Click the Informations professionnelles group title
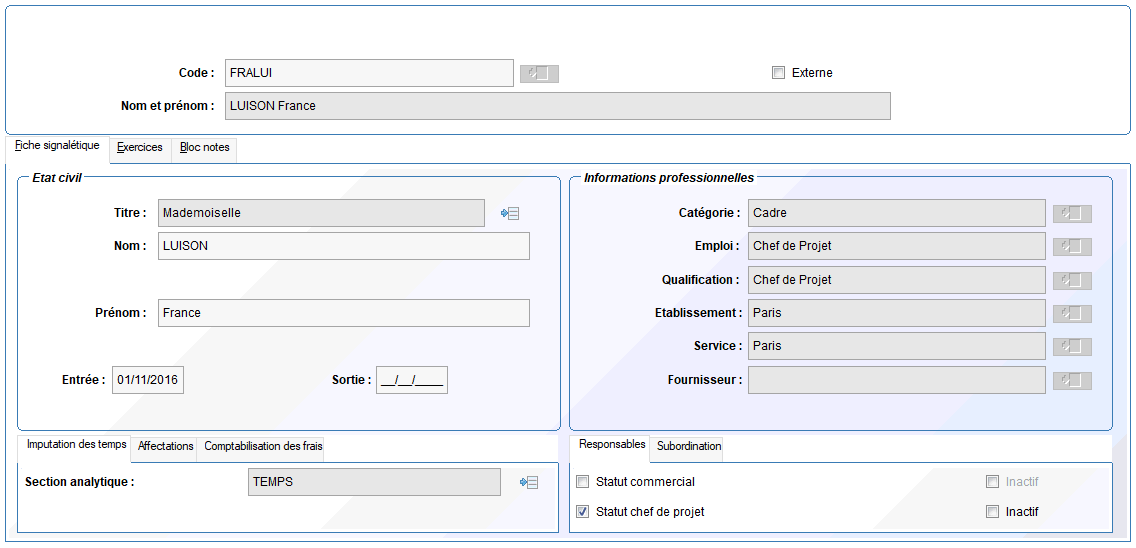 669,177
